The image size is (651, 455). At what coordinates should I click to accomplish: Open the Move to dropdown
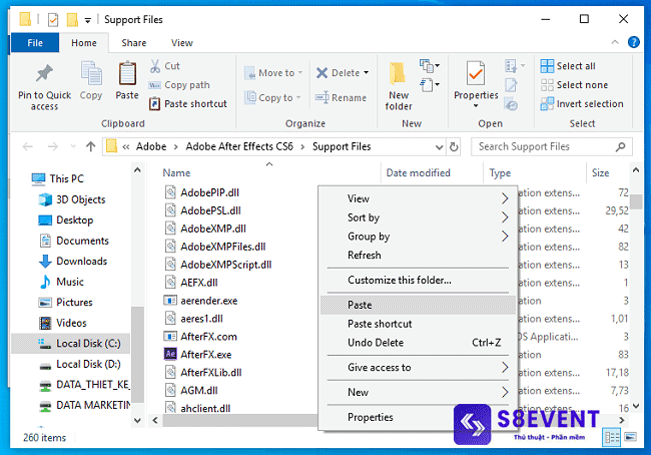(274, 73)
